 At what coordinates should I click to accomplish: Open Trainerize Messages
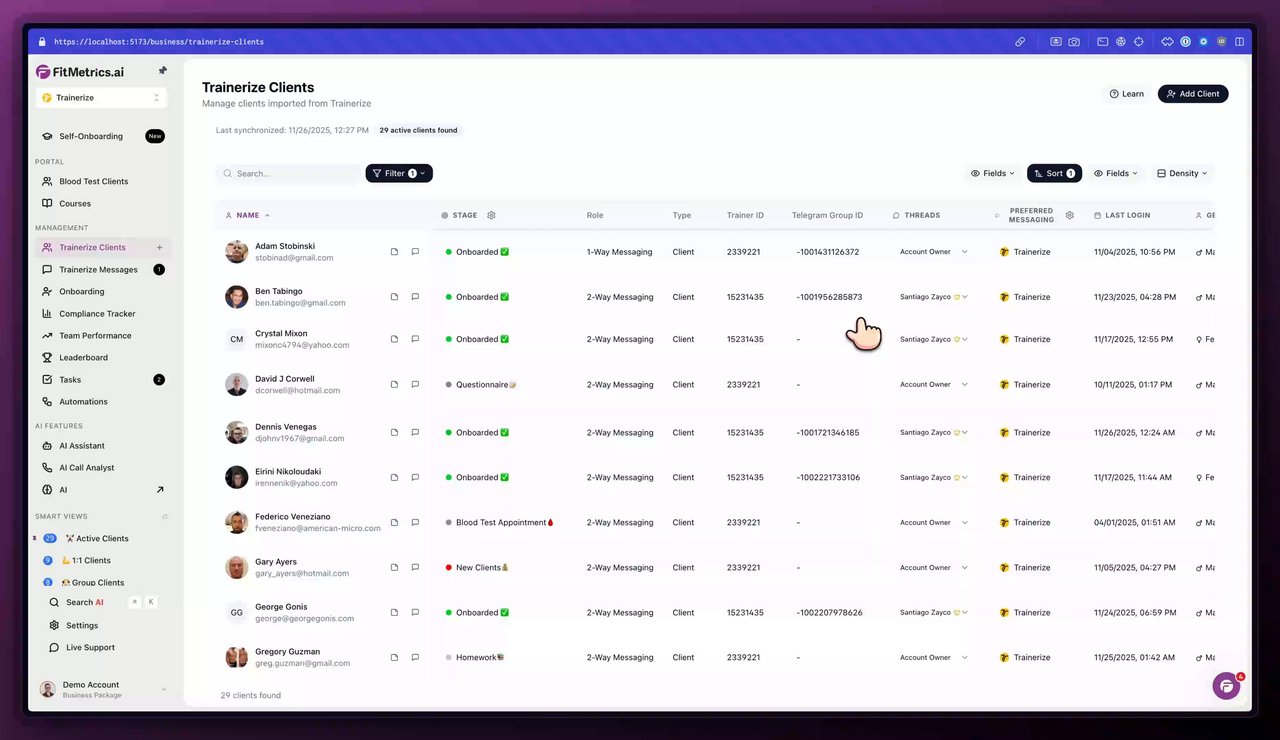(x=98, y=269)
